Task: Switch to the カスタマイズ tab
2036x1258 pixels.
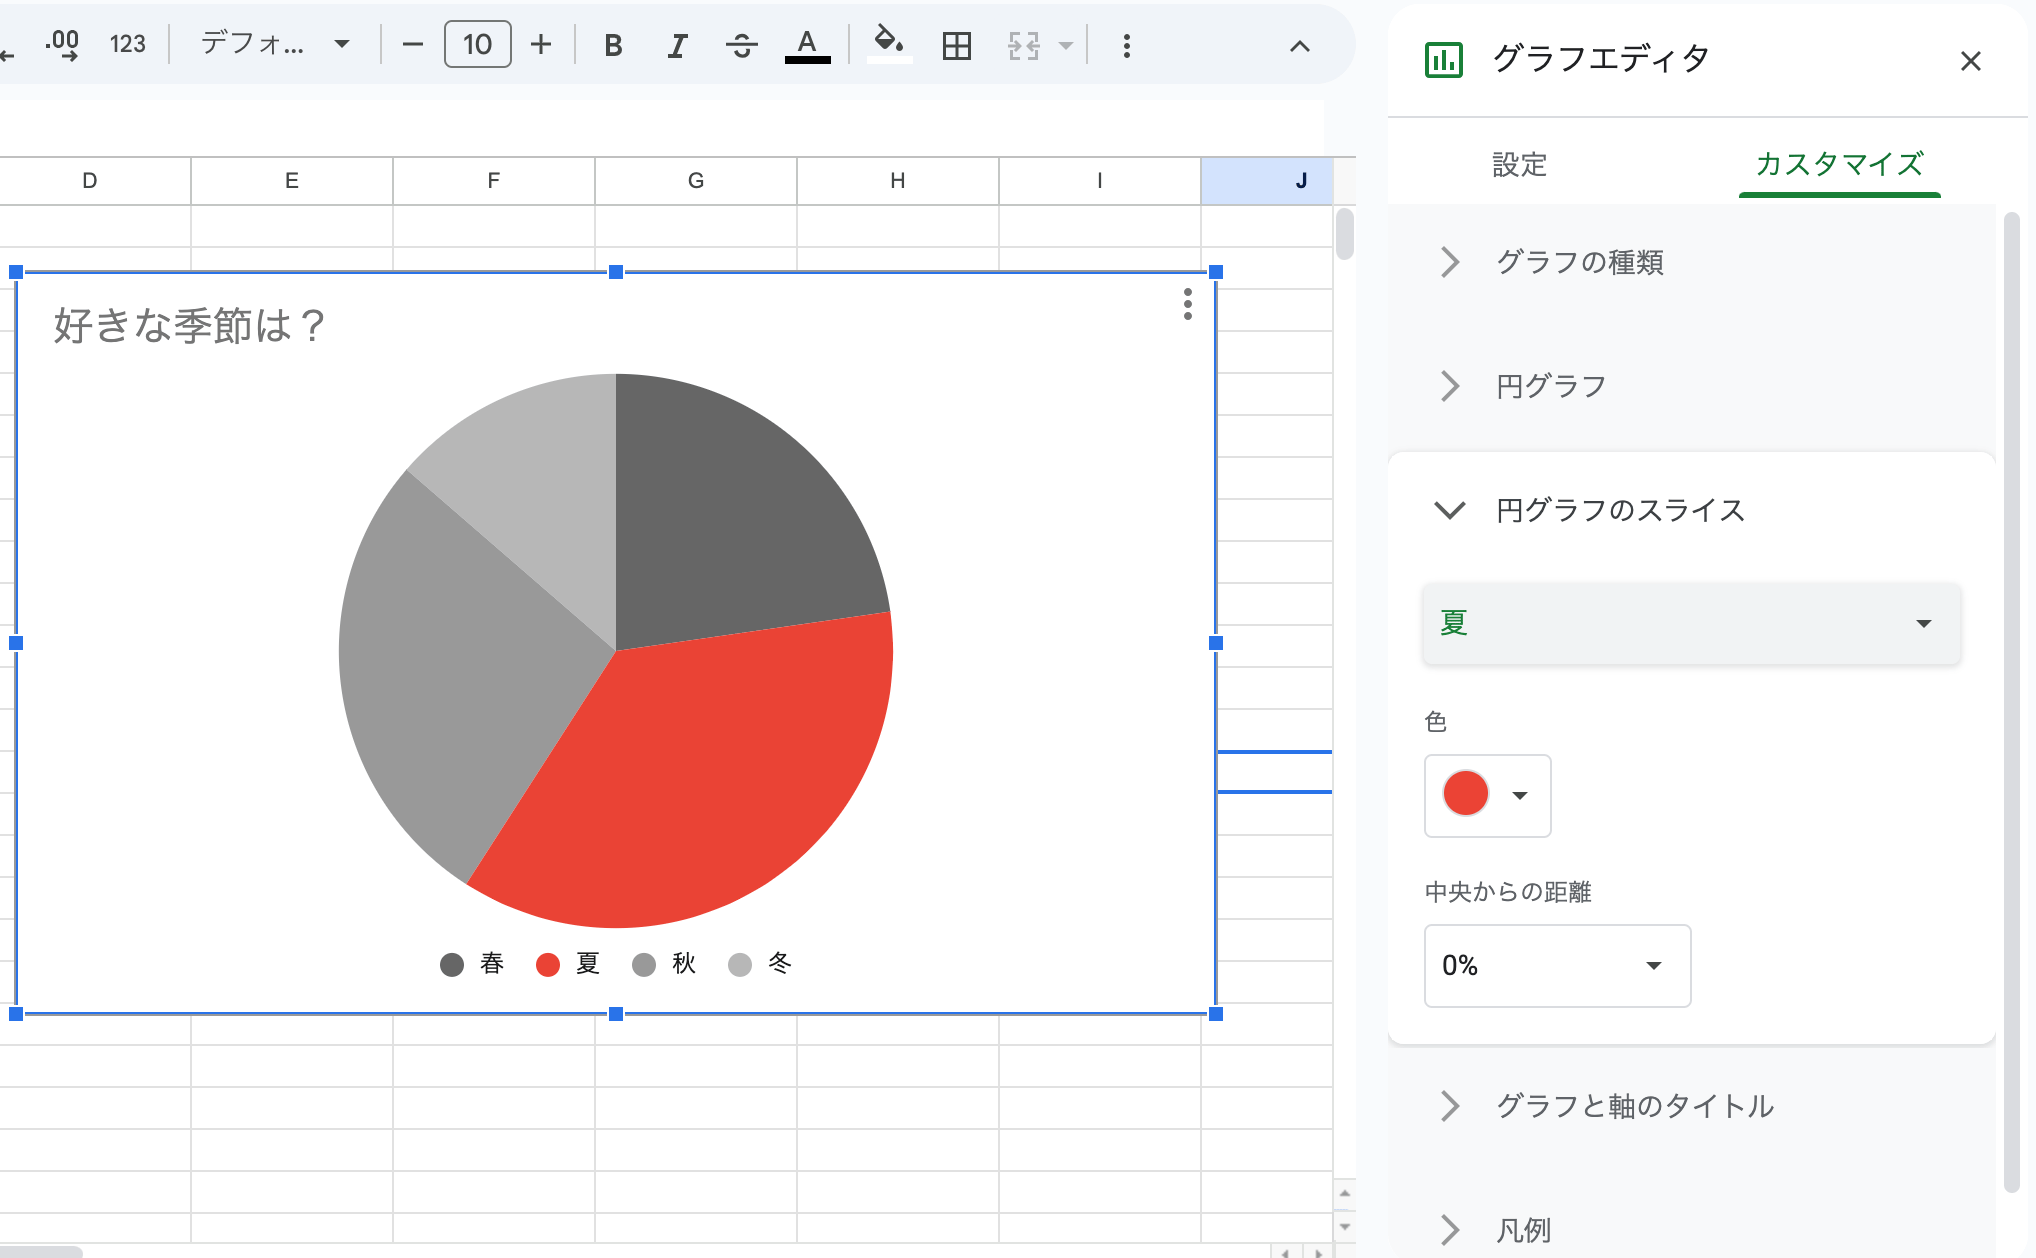Action: click(1839, 165)
